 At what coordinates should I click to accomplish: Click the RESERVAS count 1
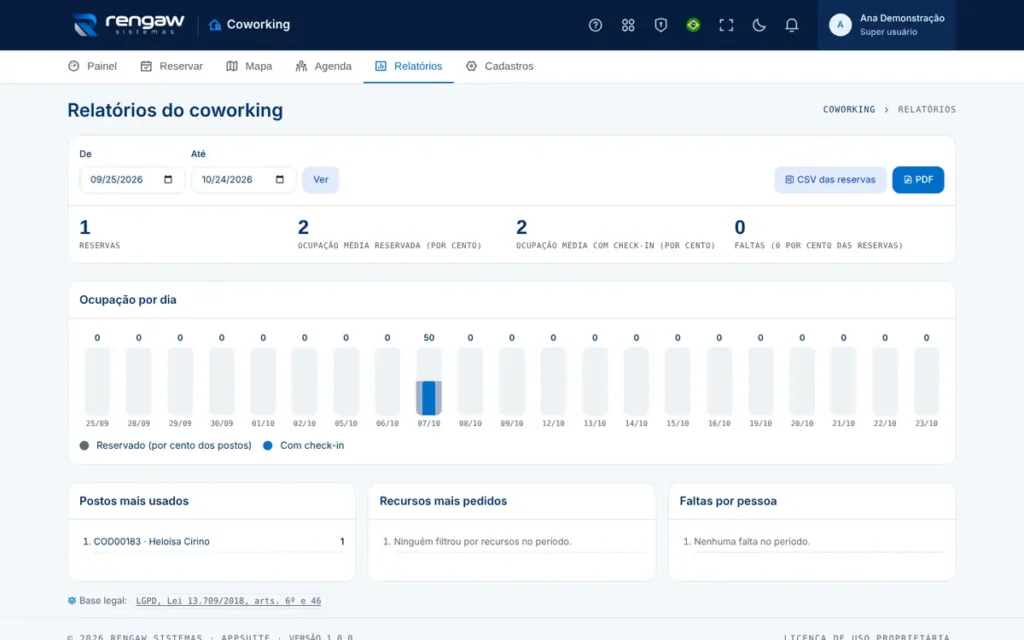click(x=85, y=227)
